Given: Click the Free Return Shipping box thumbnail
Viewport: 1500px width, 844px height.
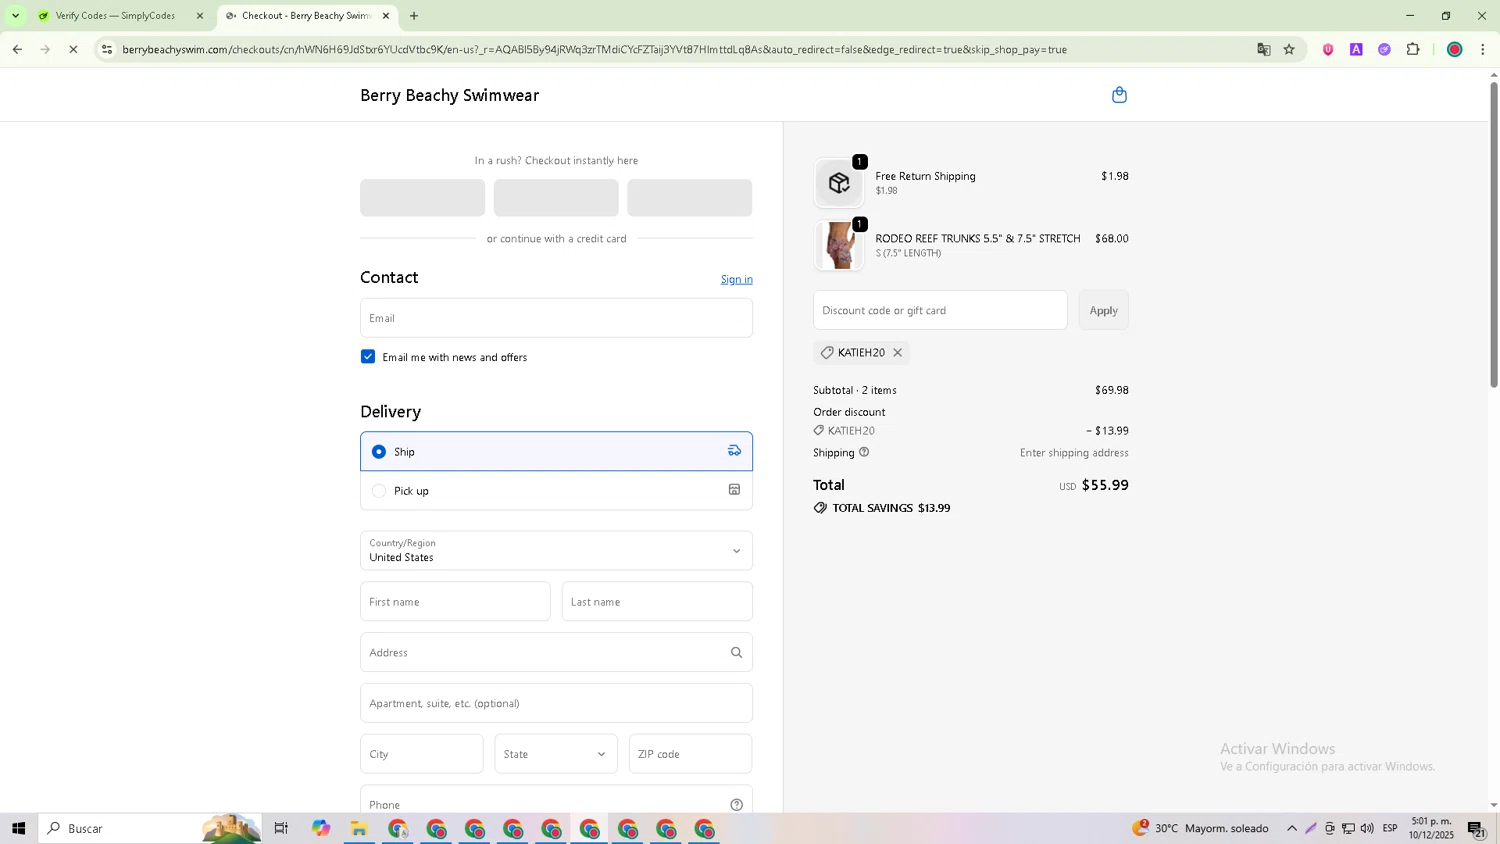Looking at the screenshot, I should tap(839, 183).
